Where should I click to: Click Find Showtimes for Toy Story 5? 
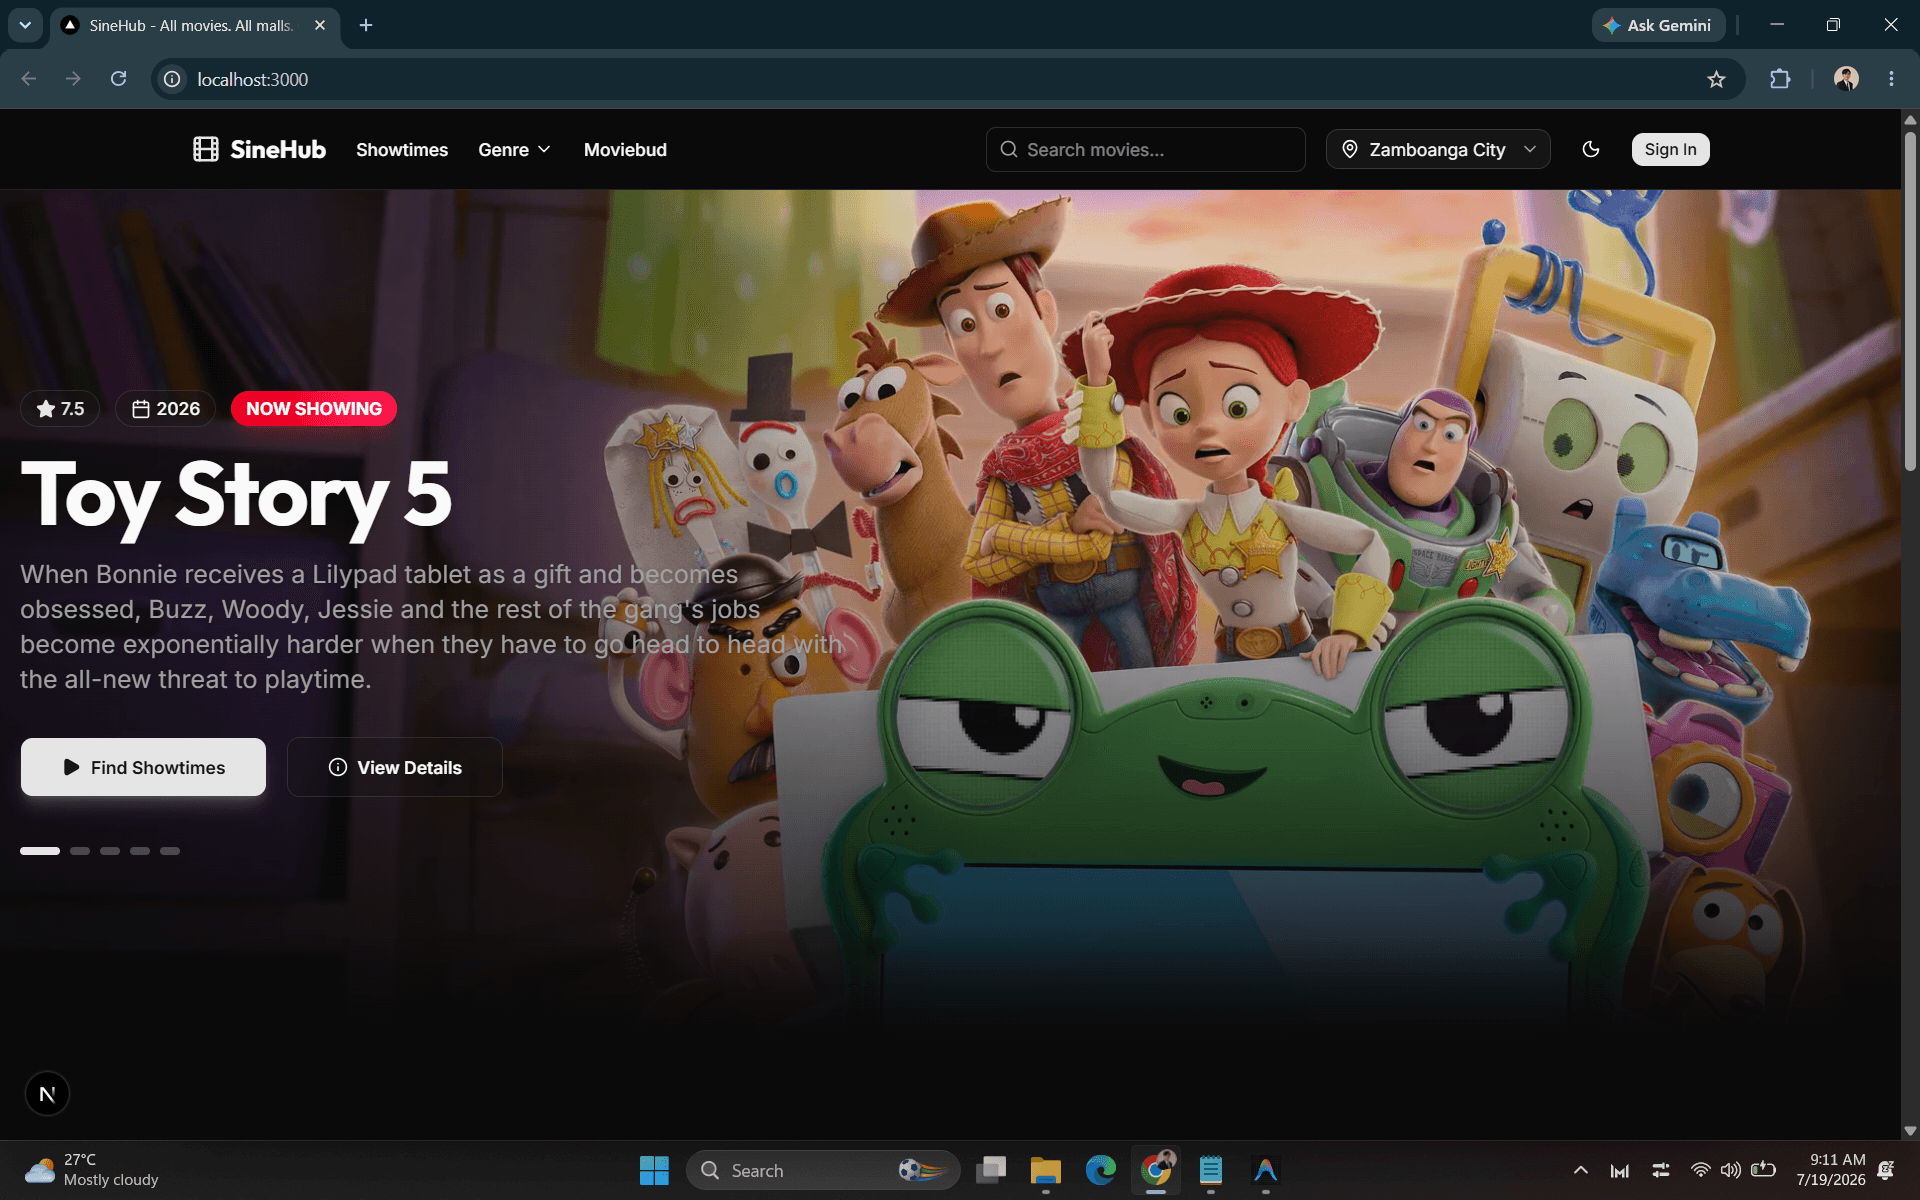tap(143, 767)
